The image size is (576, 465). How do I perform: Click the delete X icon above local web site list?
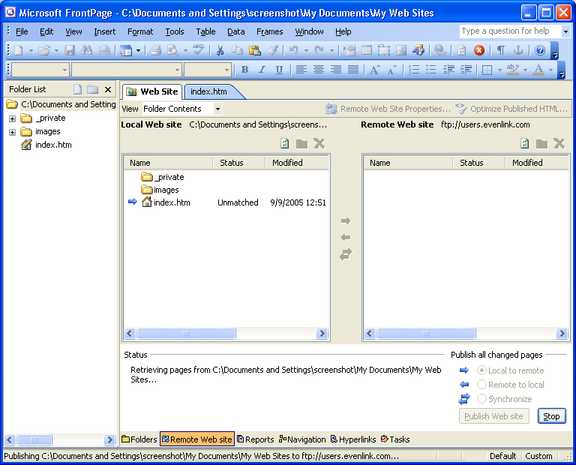click(x=319, y=143)
